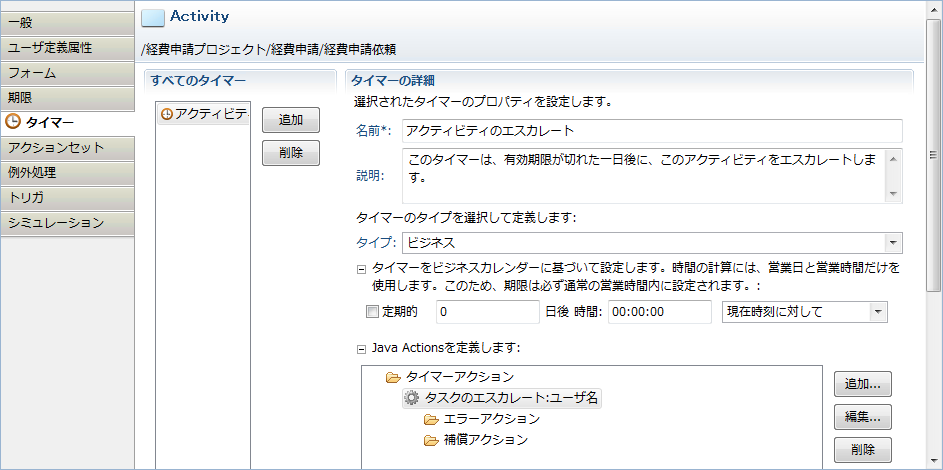Viewport: 943px width, 470px height.
Task: Click the clock icon on タイマー tab
Action: click(x=13, y=123)
